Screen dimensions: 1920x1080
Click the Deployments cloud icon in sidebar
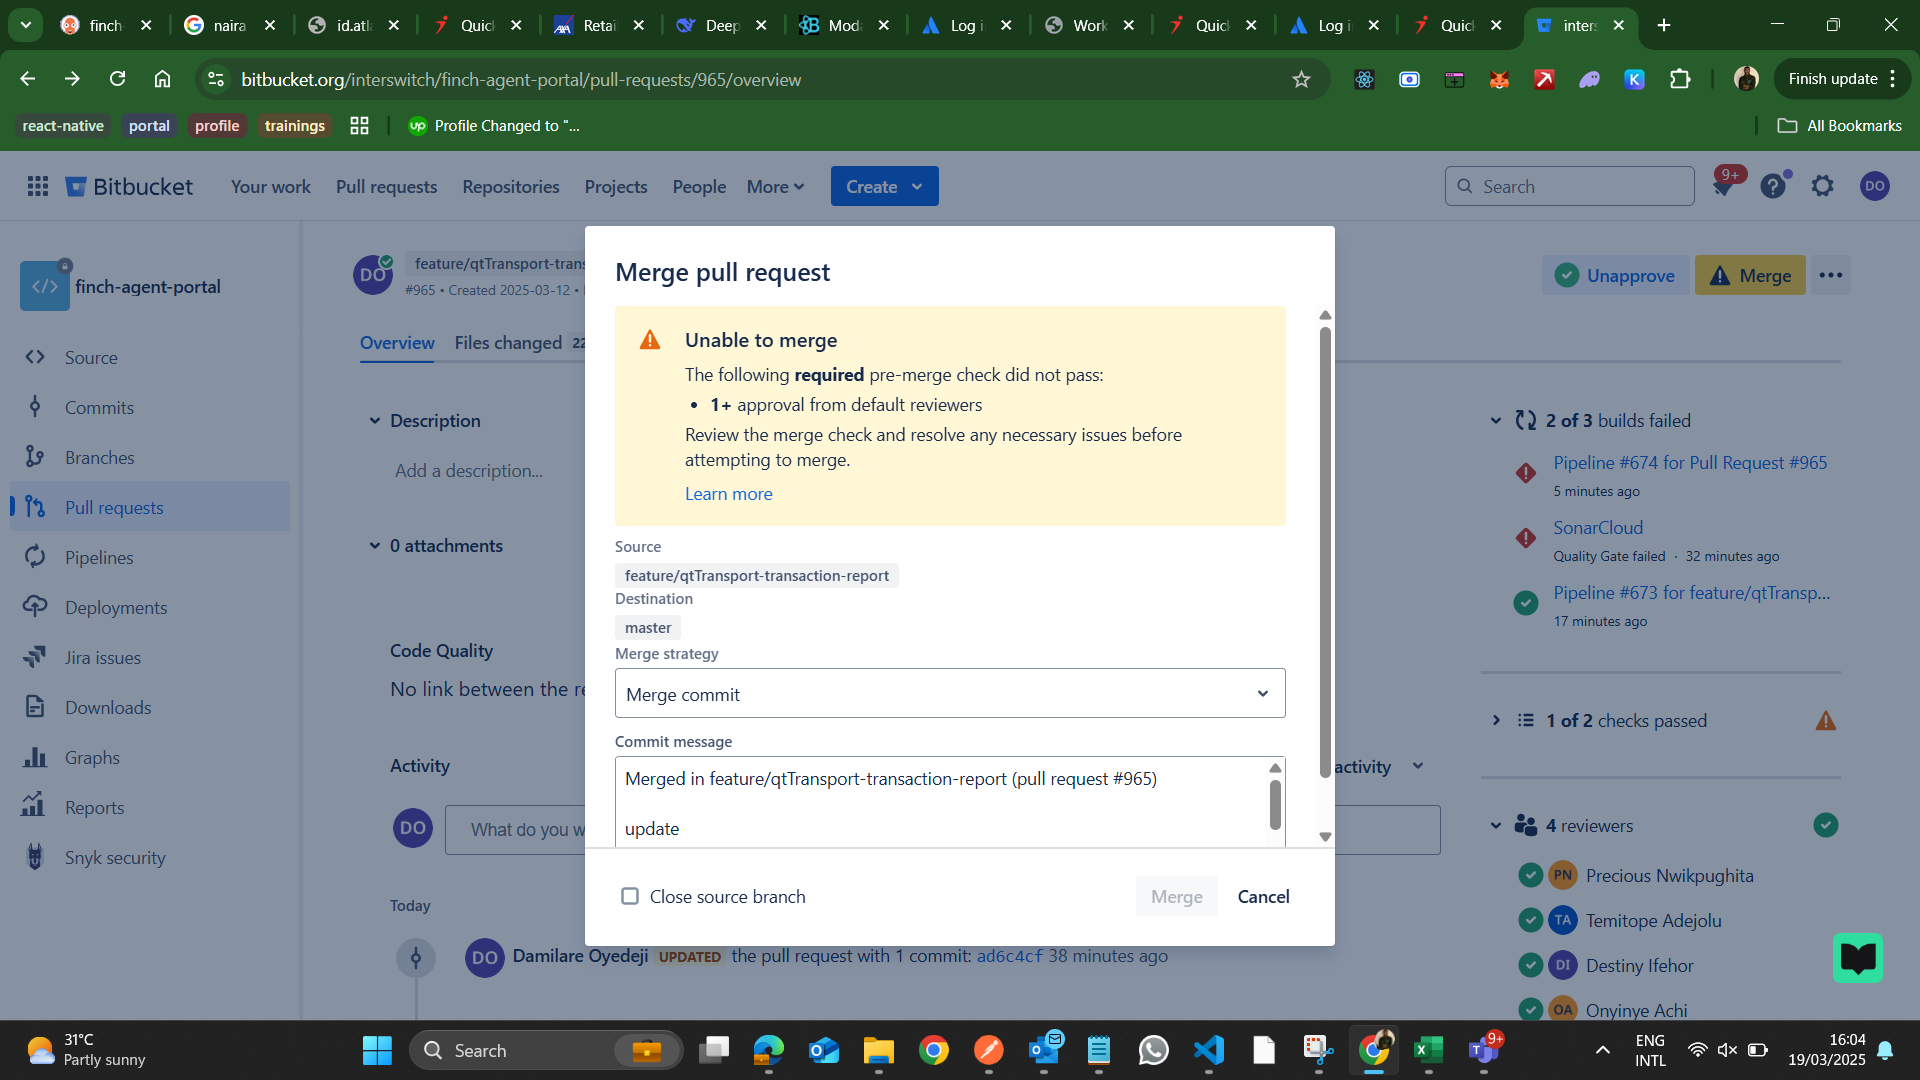36,607
